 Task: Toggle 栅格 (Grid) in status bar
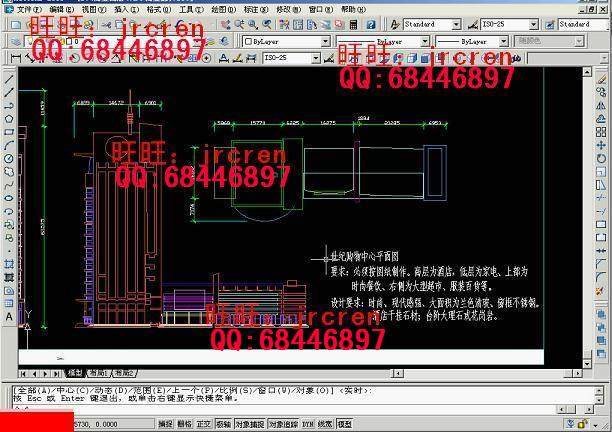click(x=185, y=424)
